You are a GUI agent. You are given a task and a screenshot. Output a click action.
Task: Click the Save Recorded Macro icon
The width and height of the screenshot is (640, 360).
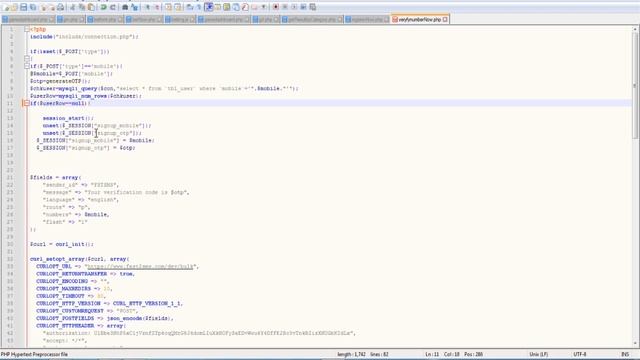(313, 7)
